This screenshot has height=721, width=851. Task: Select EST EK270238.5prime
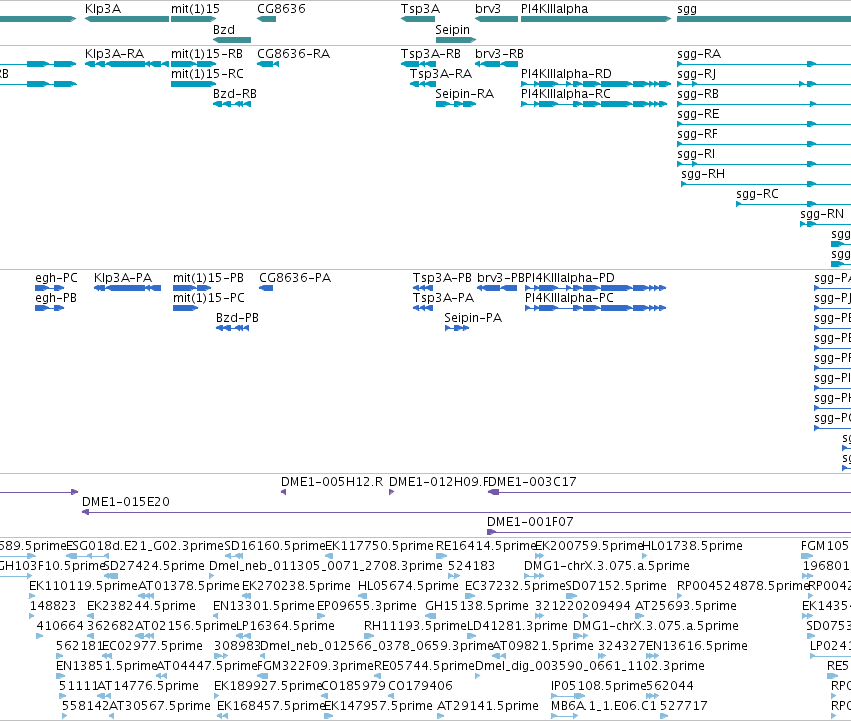[247, 597]
